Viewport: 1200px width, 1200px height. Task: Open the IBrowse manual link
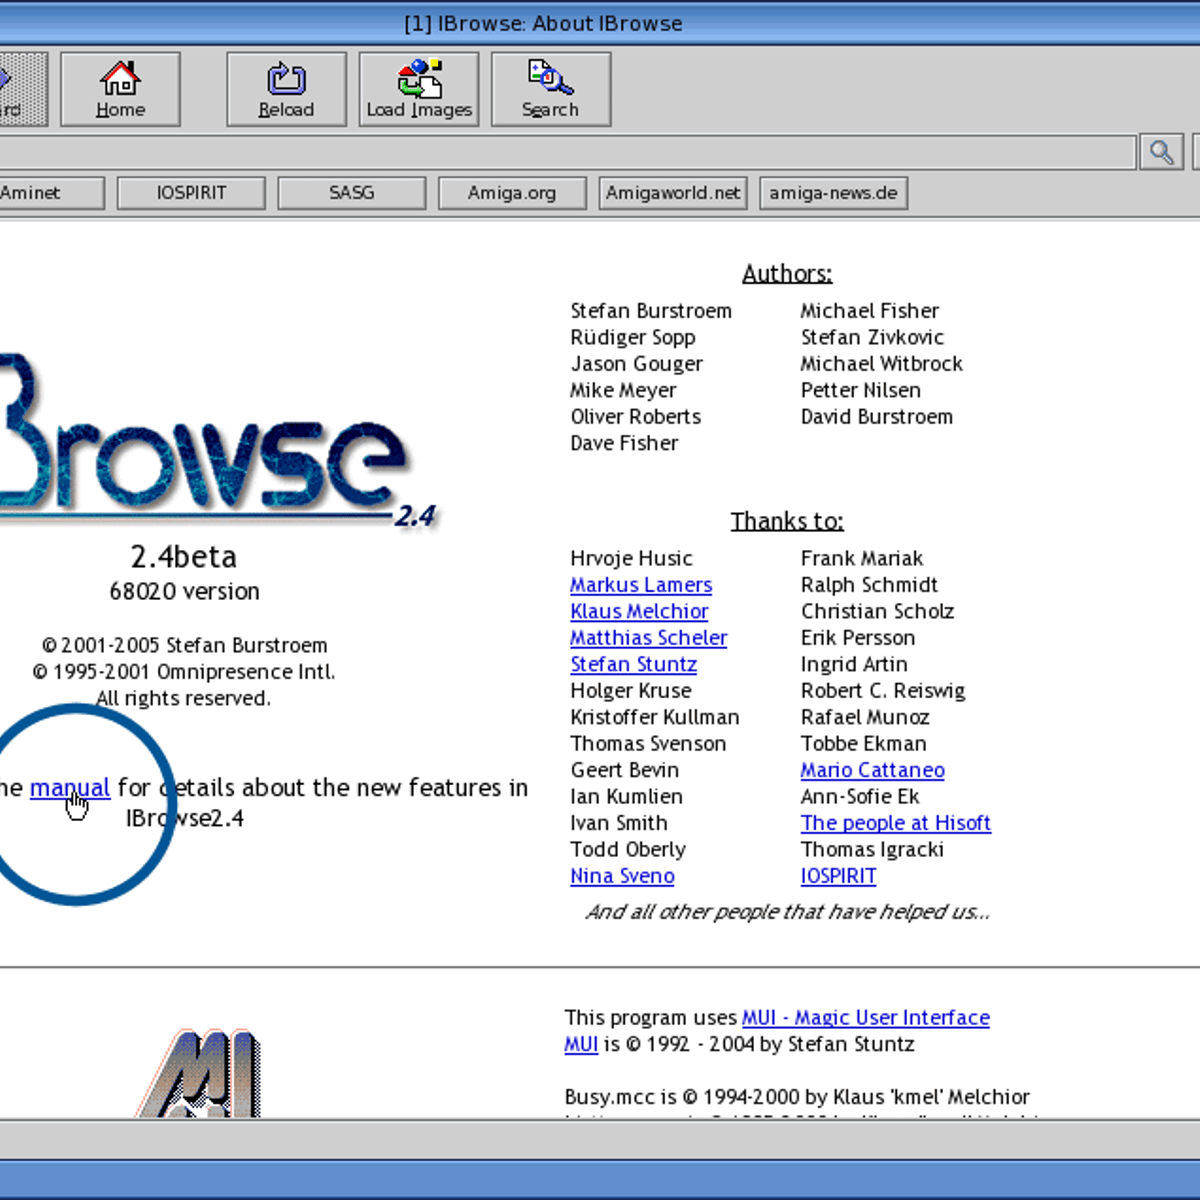tap(70, 787)
